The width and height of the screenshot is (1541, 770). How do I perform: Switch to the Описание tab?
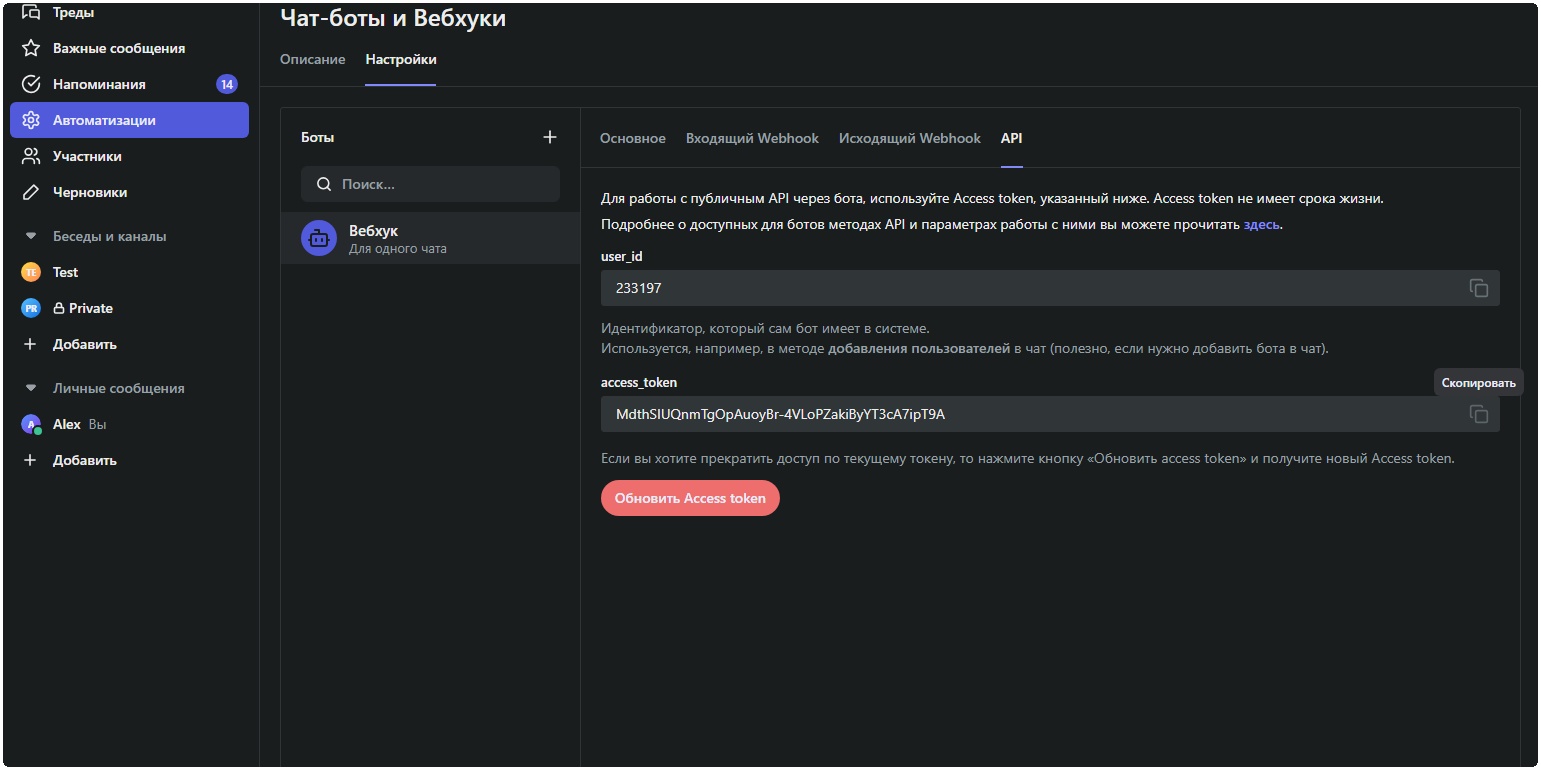coord(312,59)
